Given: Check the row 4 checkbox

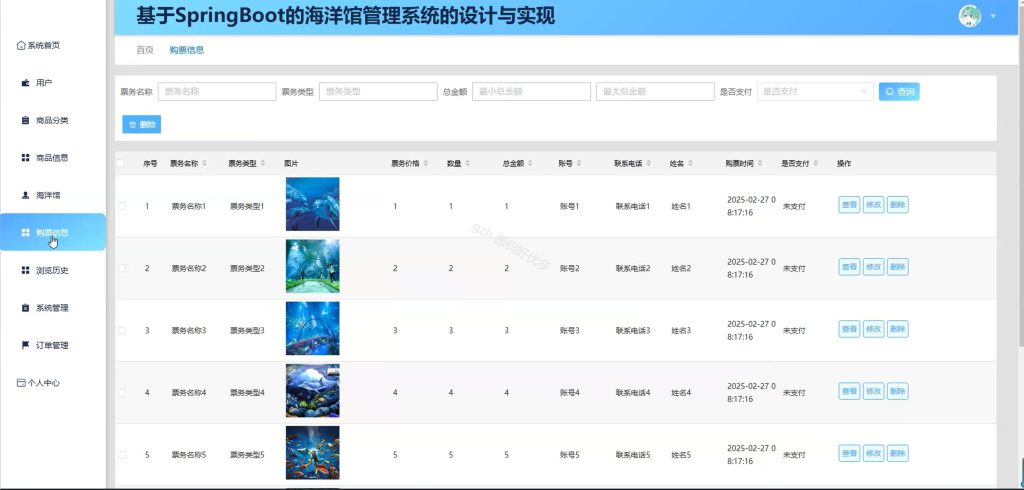Looking at the screenshot, I should coord(121,393).
